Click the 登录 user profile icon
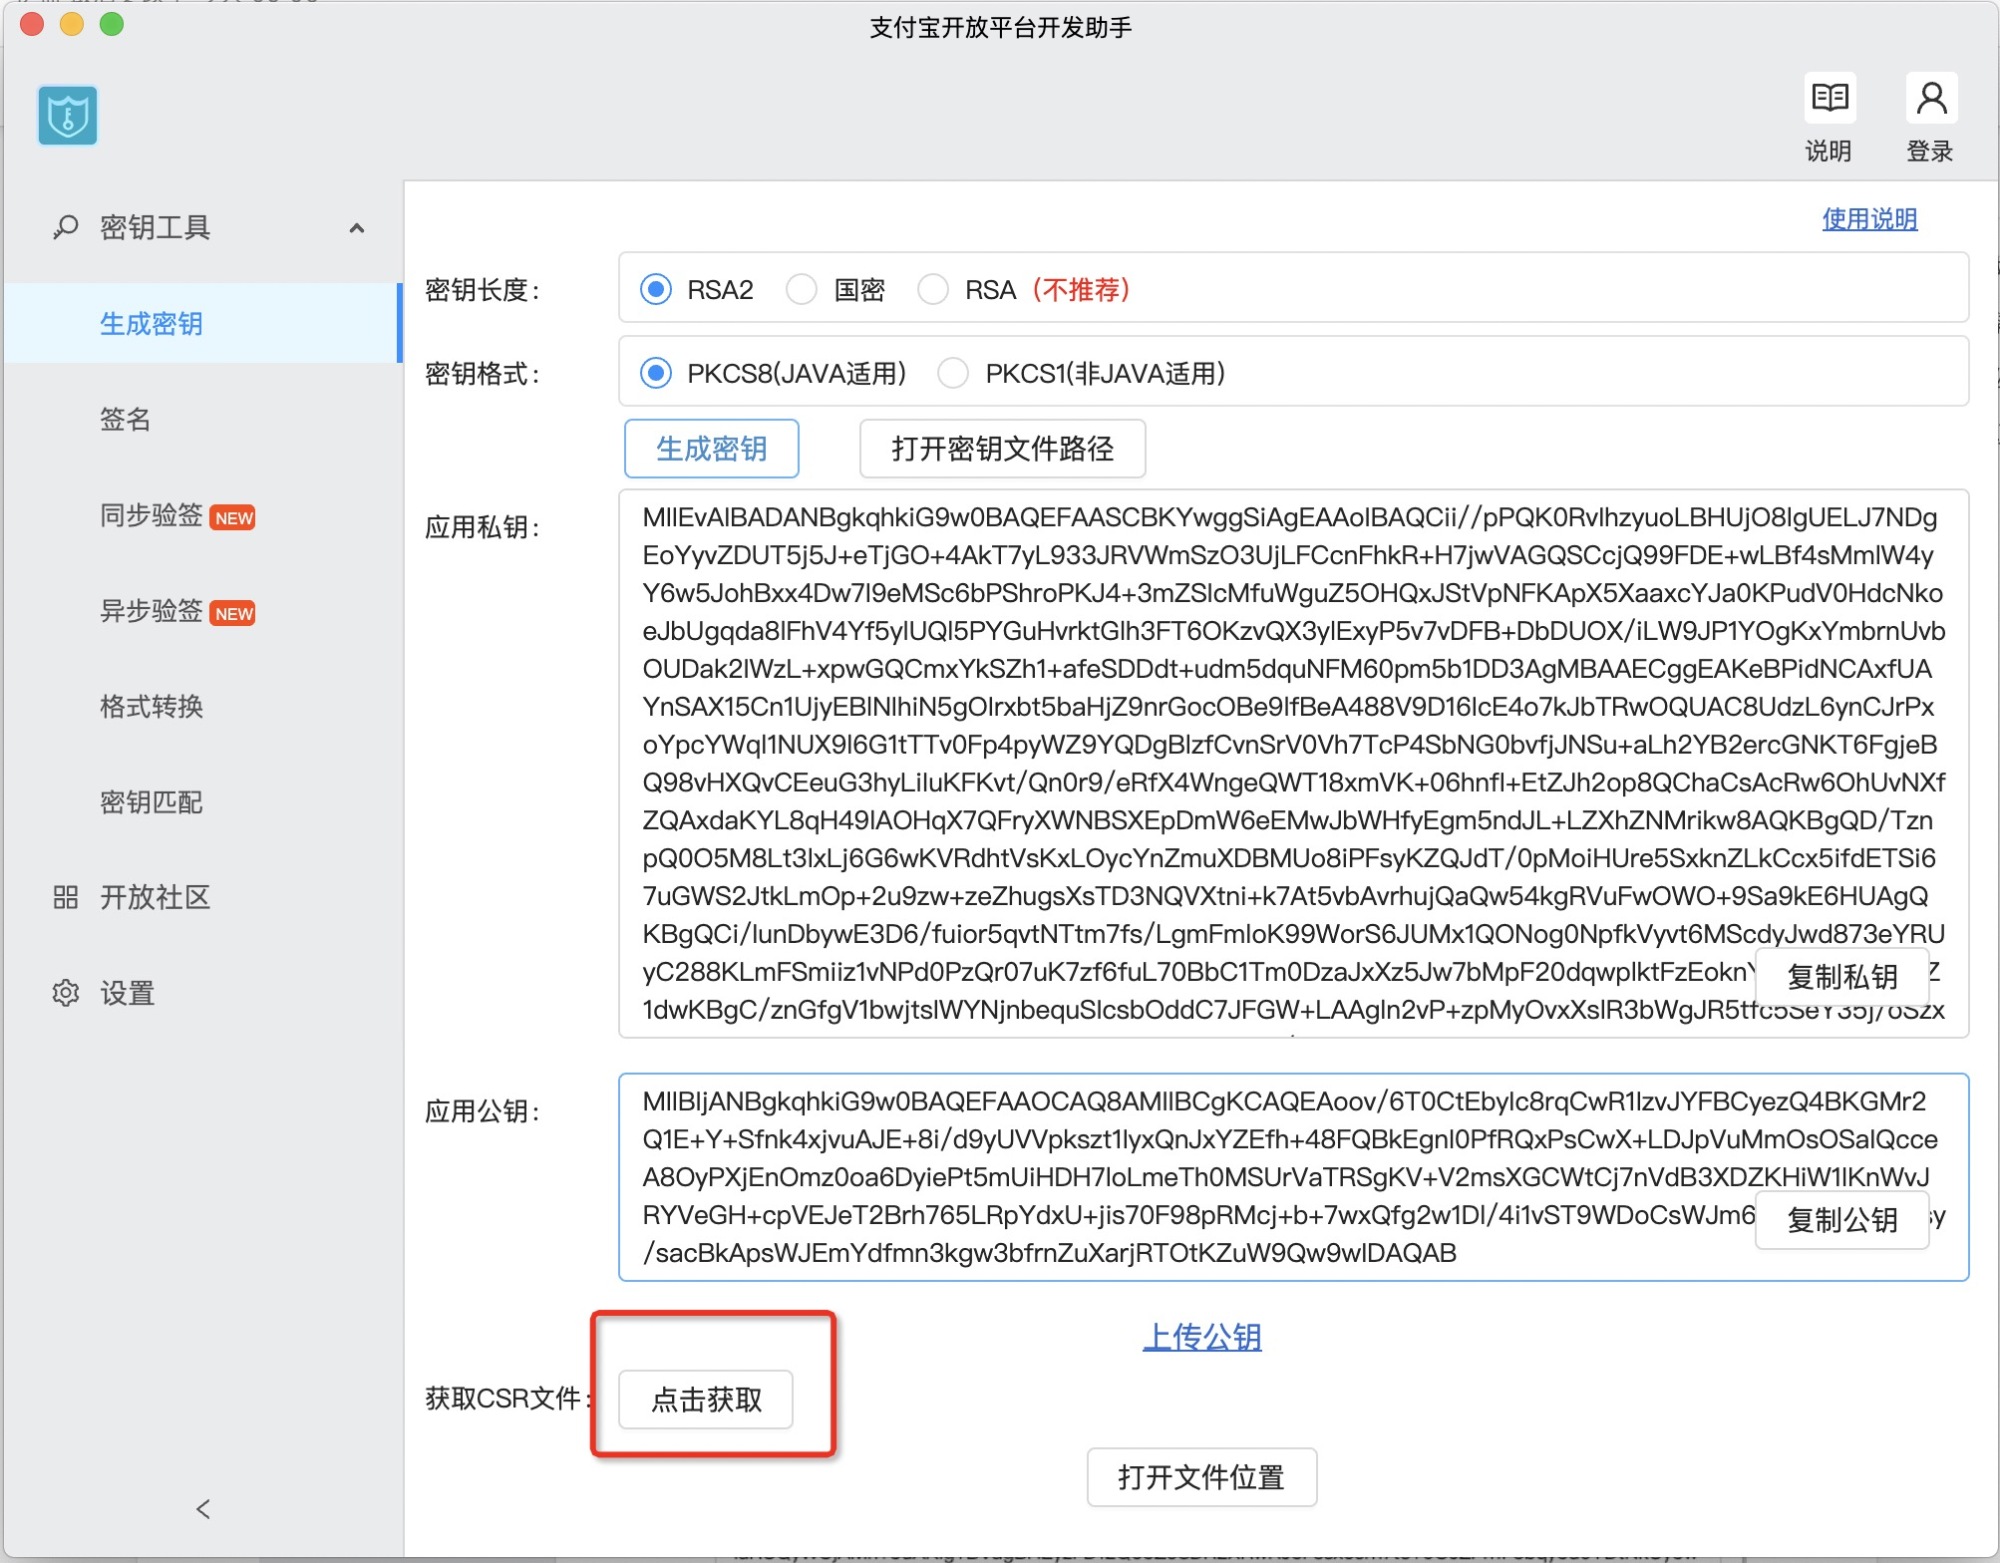2000x1563 pixels. (x=1930, y=98)
